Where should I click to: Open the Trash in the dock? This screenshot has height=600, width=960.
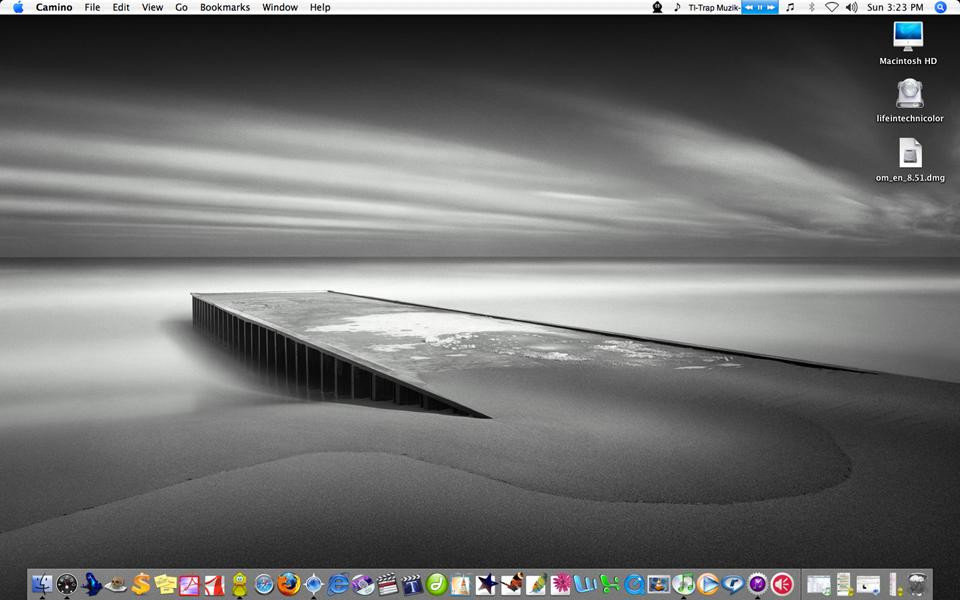coord(917,584)
